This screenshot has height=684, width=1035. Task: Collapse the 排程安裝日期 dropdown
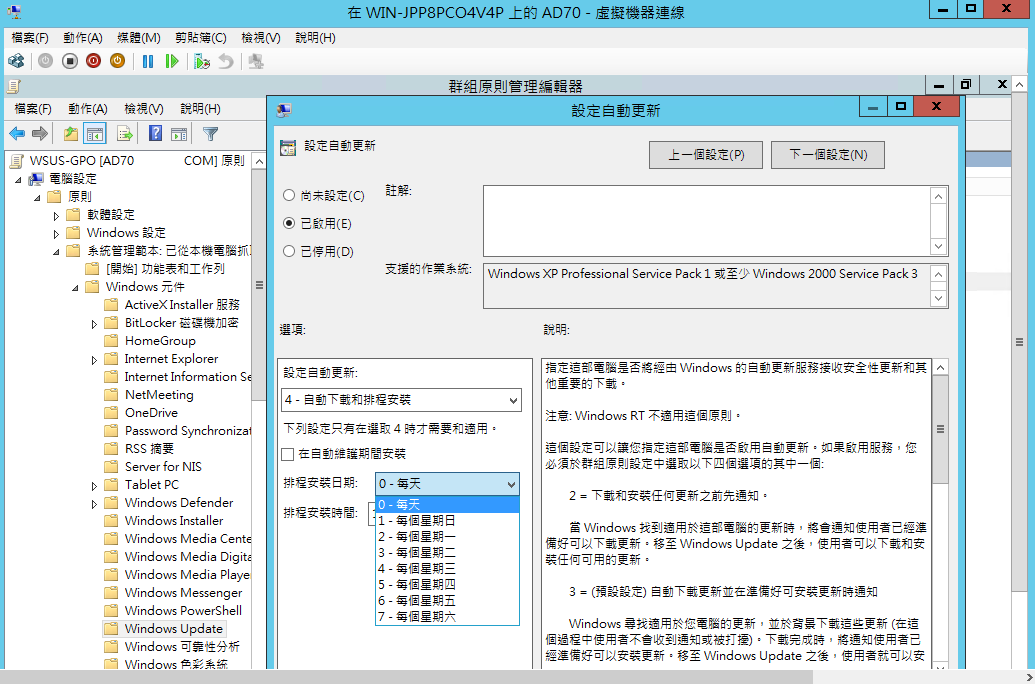(x=511, y=484)
